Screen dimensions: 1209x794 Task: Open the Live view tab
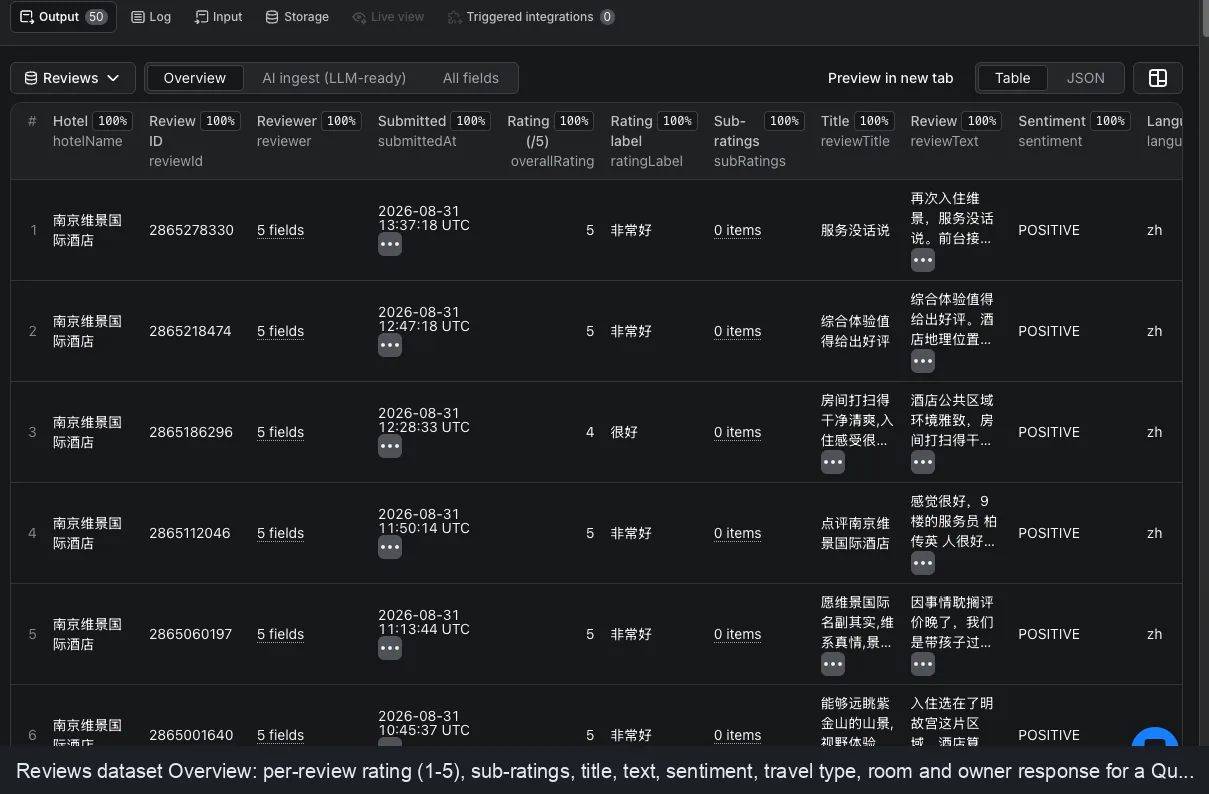[x=389, y=17]
